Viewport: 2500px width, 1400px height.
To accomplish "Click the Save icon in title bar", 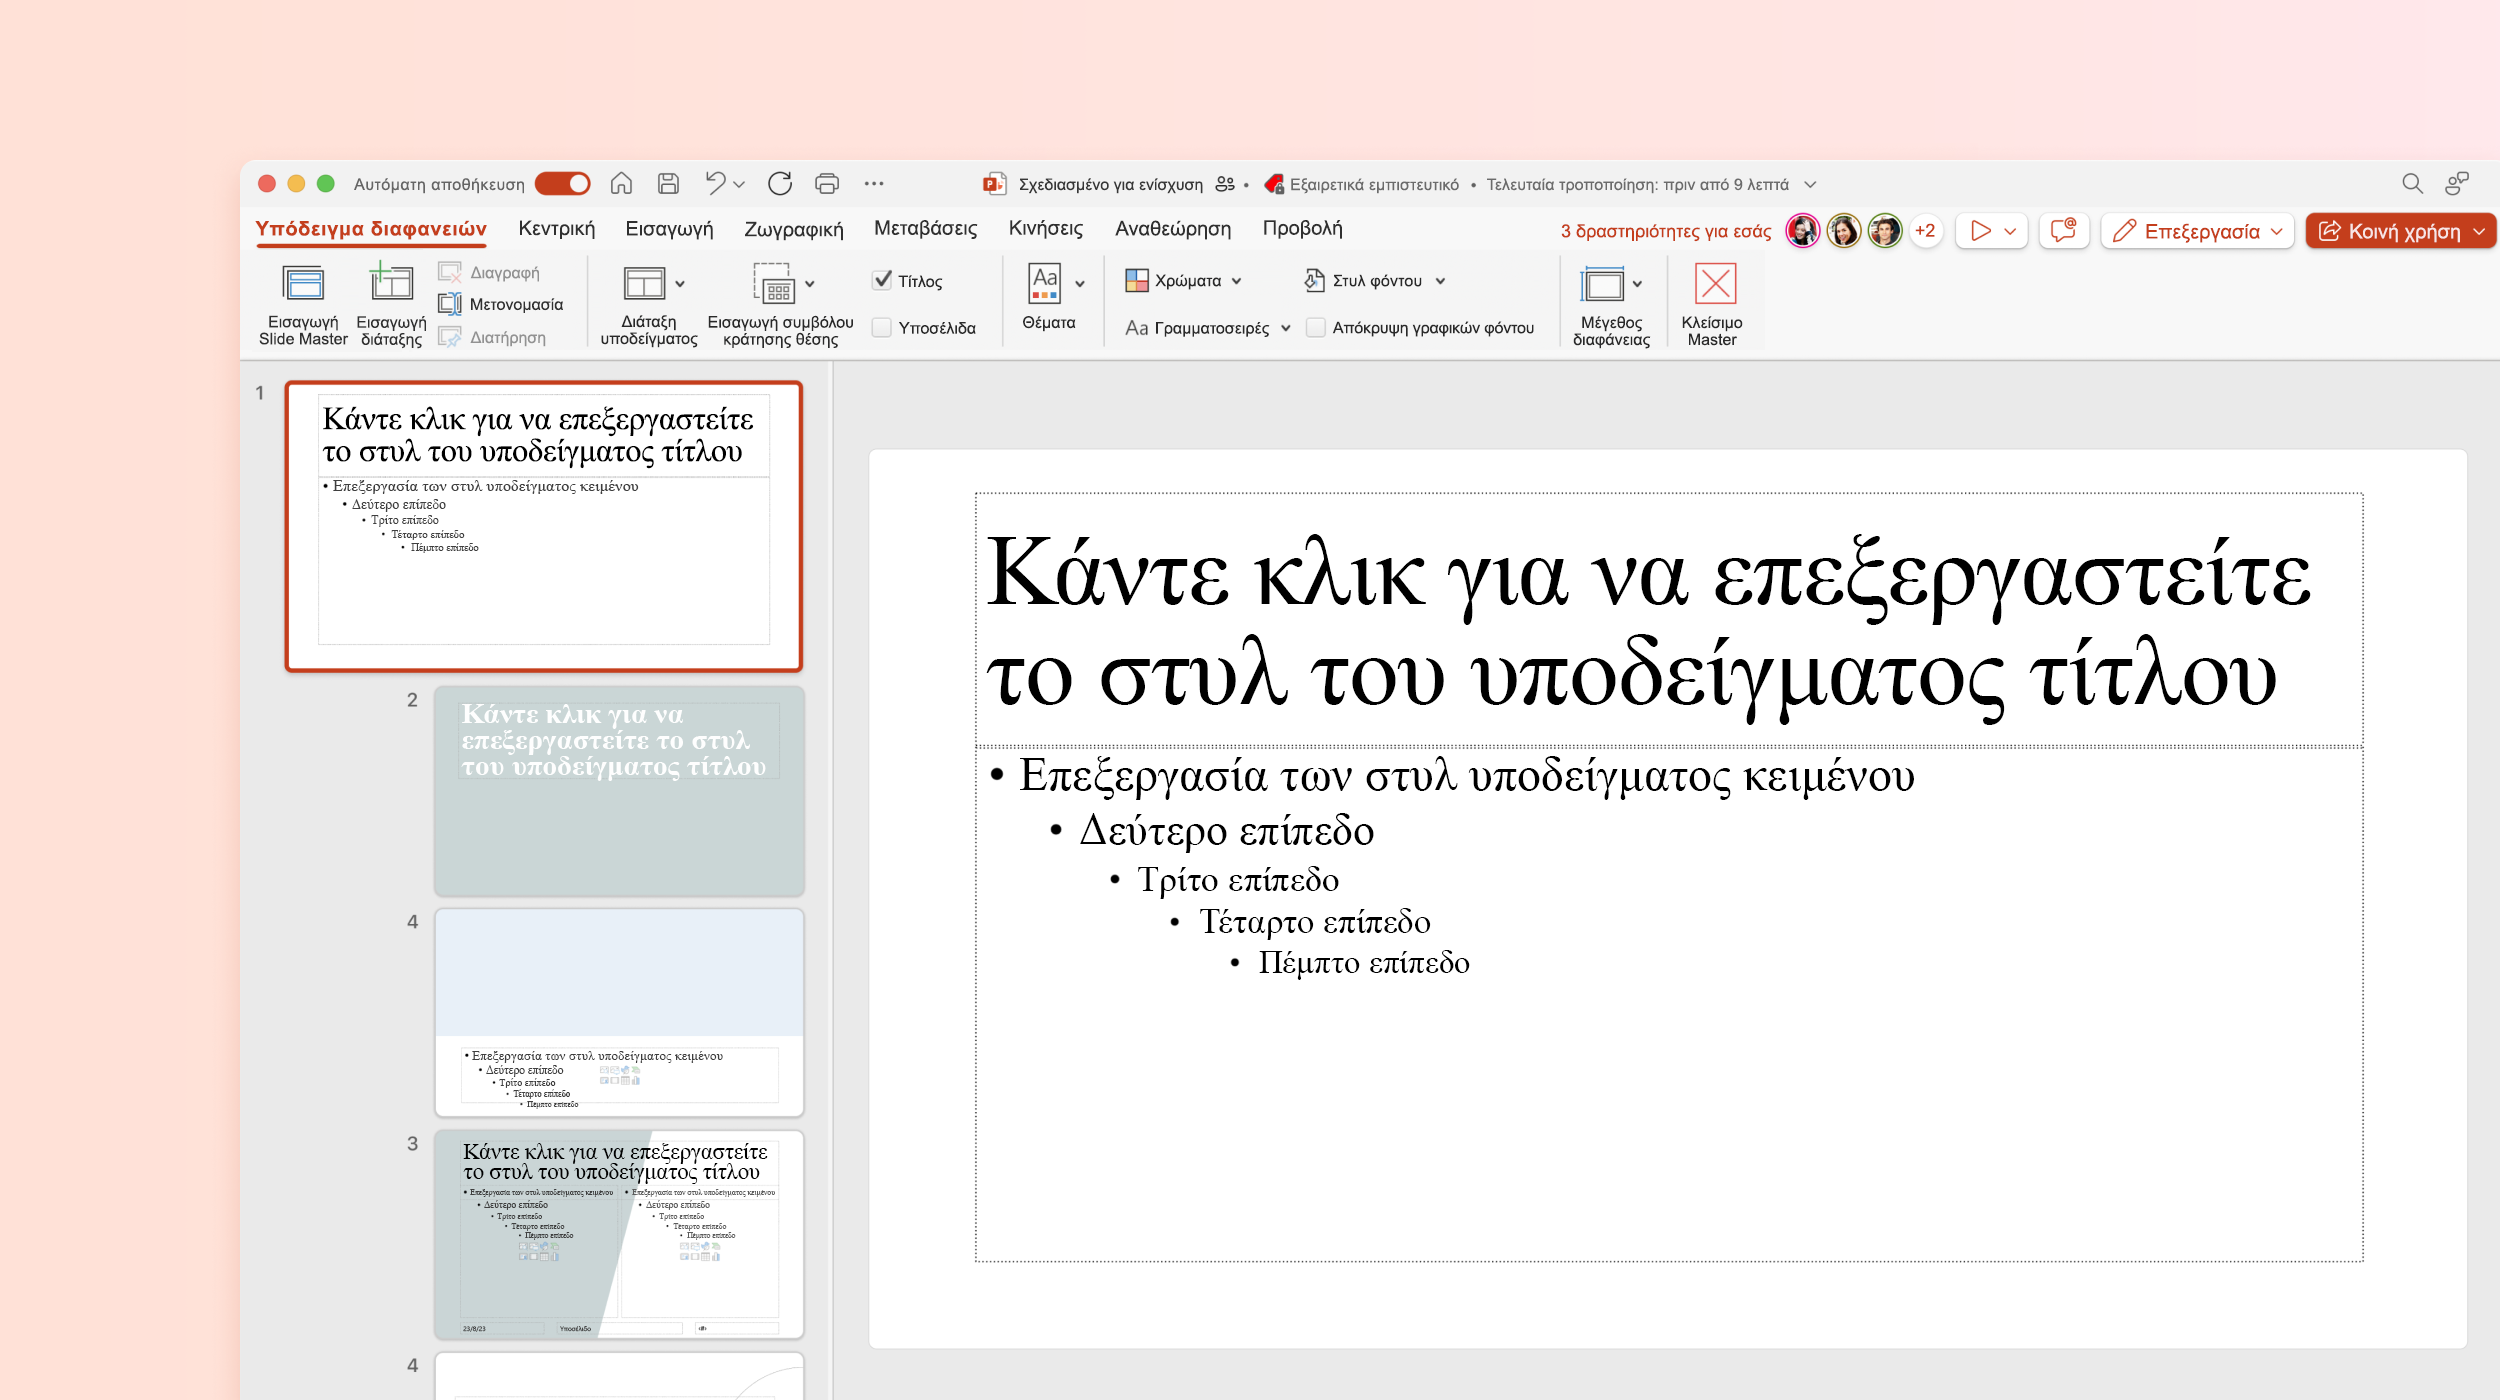I will pyautogui.click(x=668, y=184).
